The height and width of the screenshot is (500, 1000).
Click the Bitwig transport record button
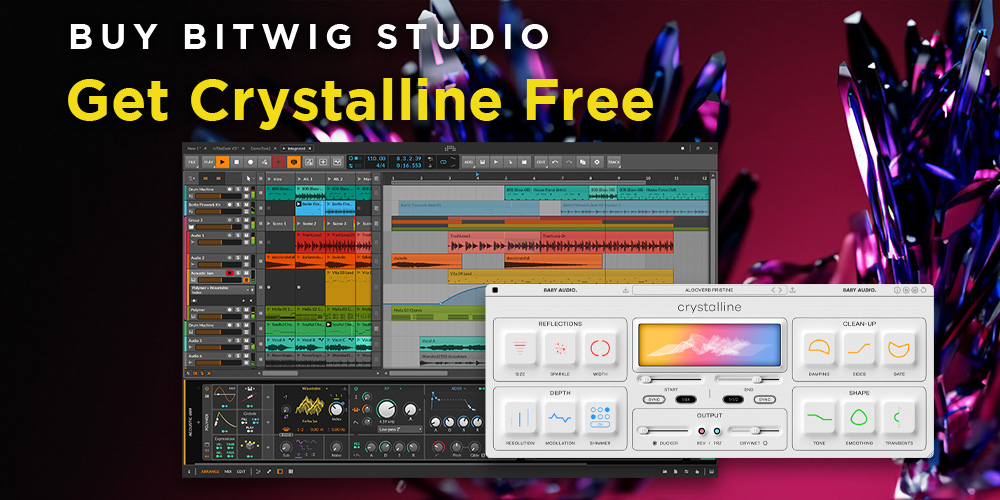(250, 162)
